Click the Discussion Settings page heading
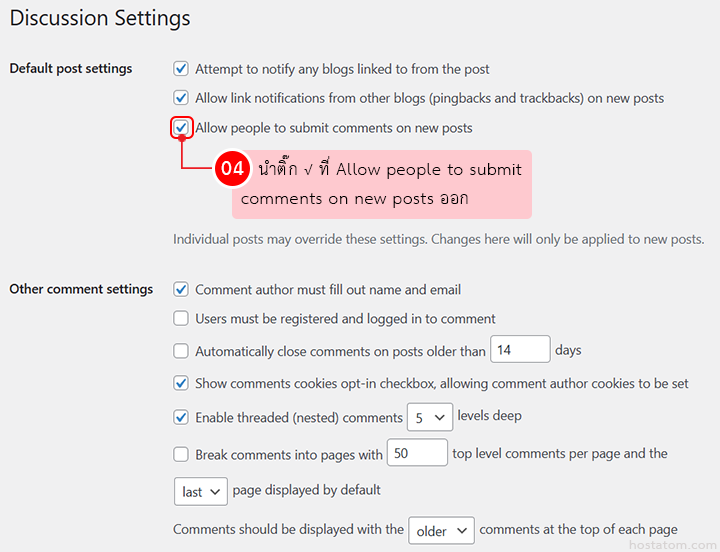Screen dimensions: 720x552 point(100,18)
